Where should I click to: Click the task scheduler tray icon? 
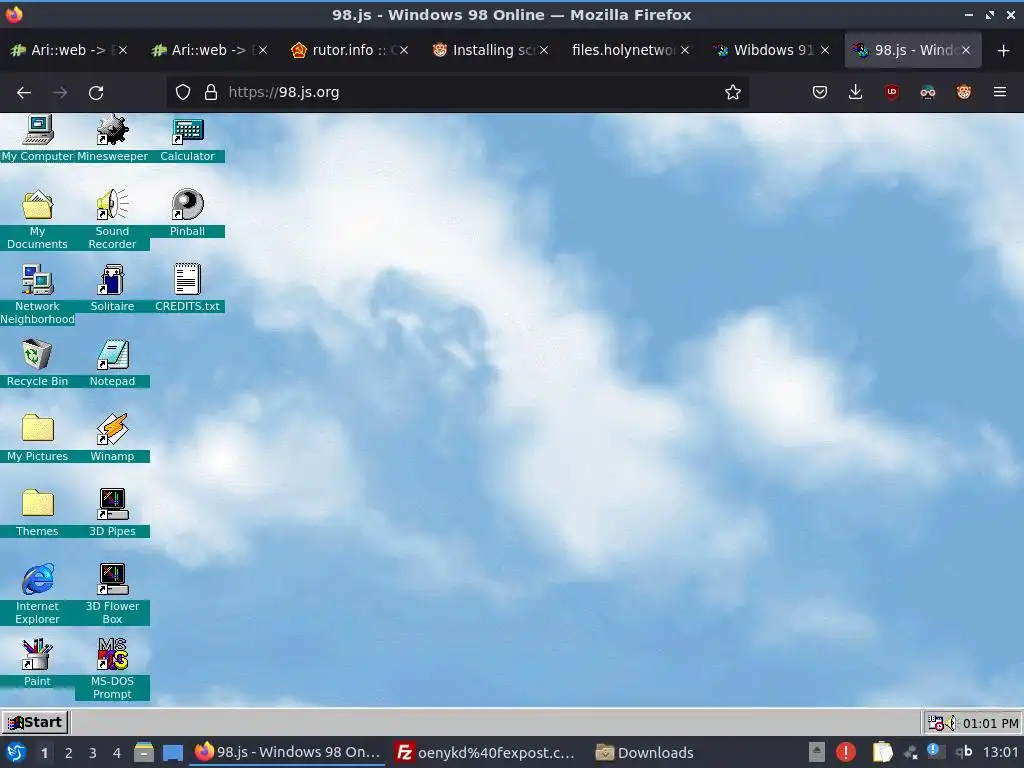pyautogui.click(x=936, y=723)
